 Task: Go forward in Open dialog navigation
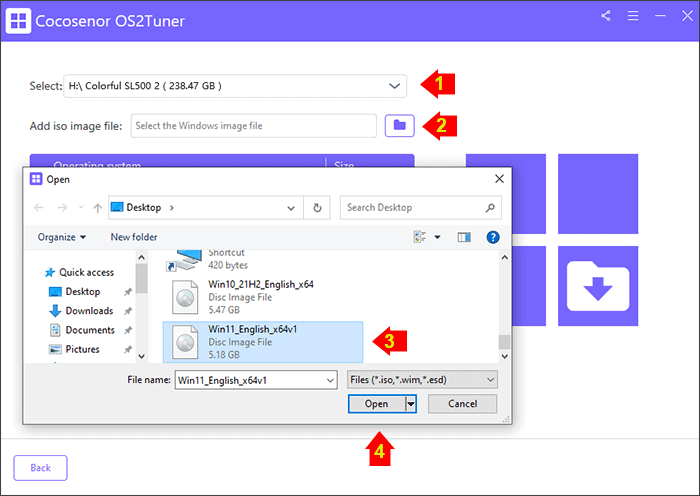pos(62,208)
